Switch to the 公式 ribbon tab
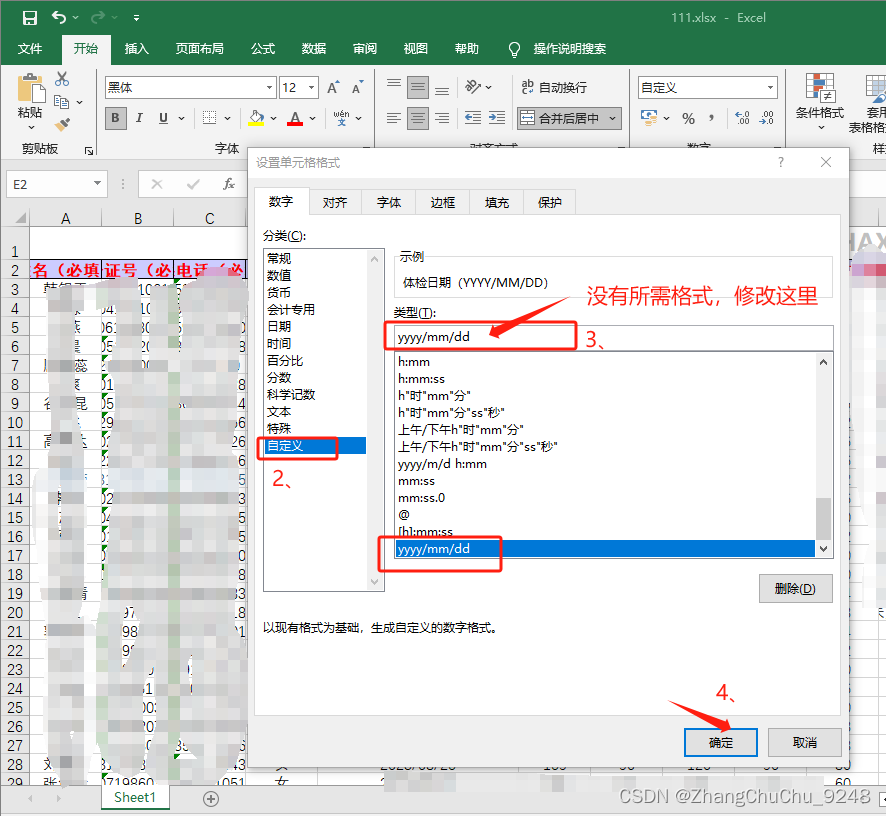Viewport: 886px width, 816px height. pyautogui.click(x=263, y=49)
